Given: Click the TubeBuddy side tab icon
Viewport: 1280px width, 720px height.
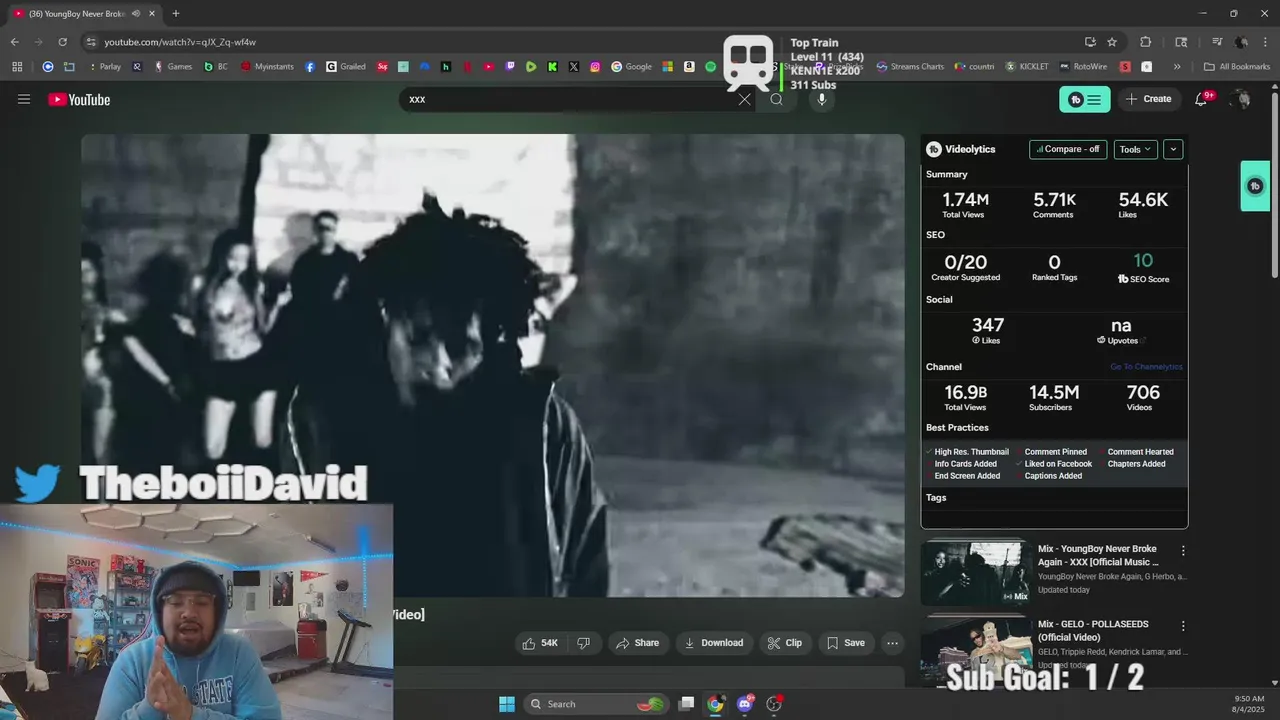Looking at the screenshot, I should (1255, 186).
